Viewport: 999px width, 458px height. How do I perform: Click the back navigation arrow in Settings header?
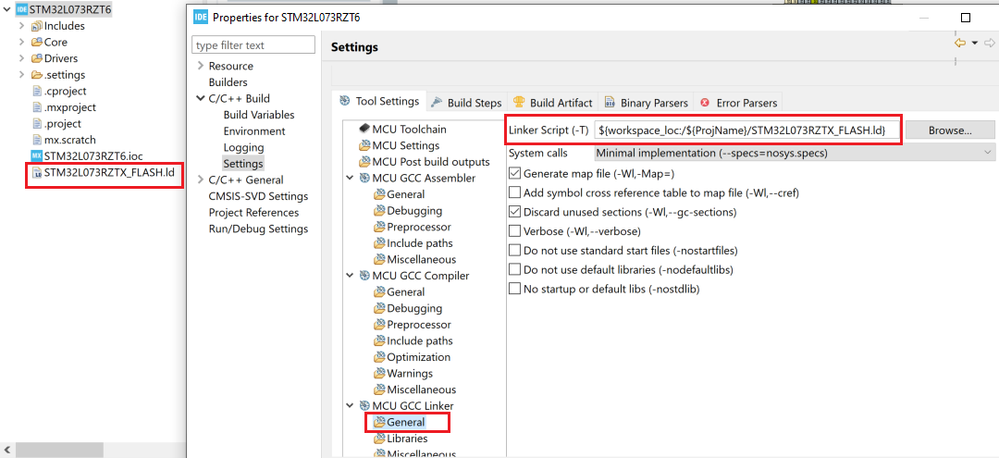(960, 43)
